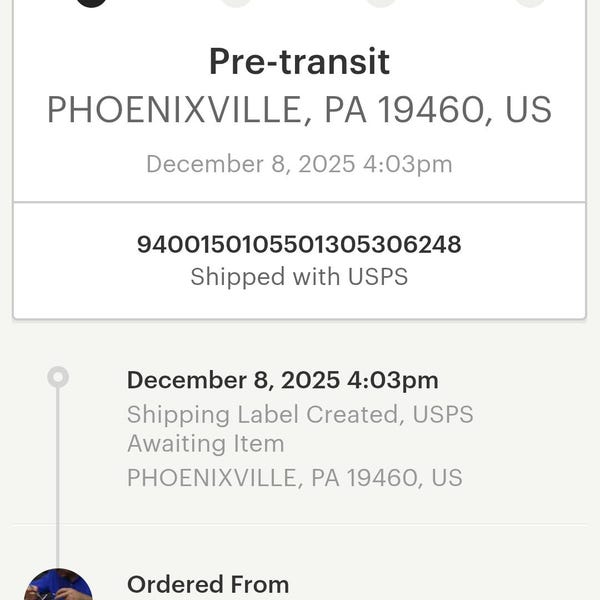Click the card's bottom shadow edge
Image resolution: width=600 pixels, height=600 pixels.
point(299,318)
